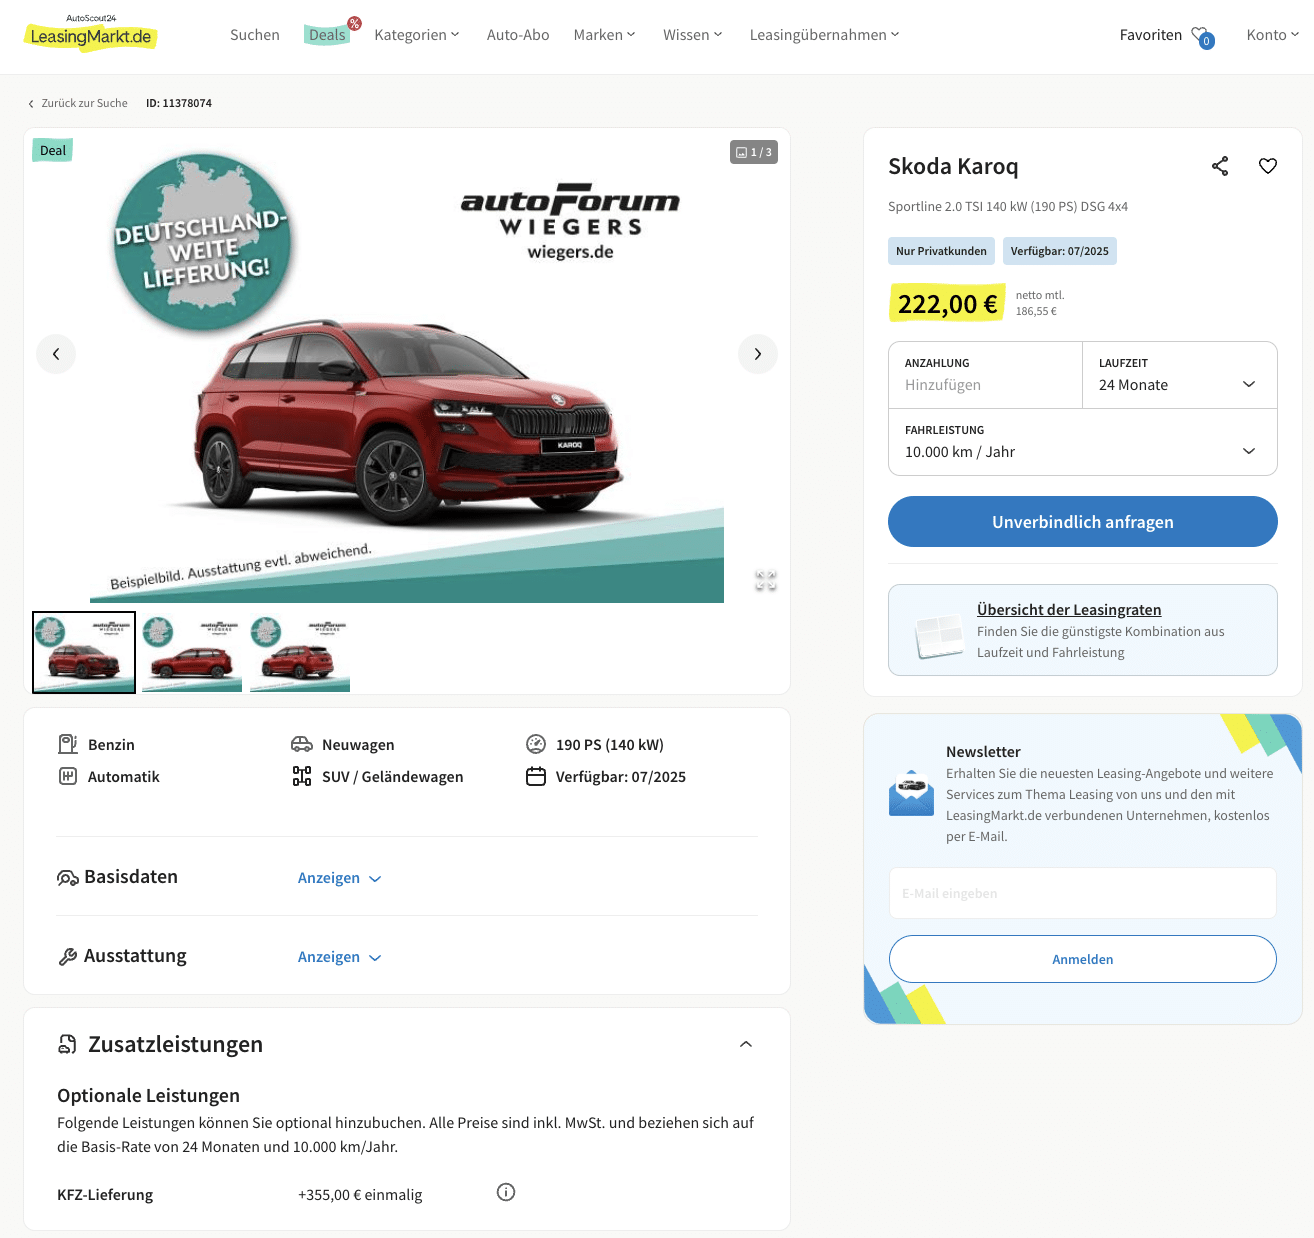Open the Kategorien menu
1314x1238 pixels.
(417, 35)
